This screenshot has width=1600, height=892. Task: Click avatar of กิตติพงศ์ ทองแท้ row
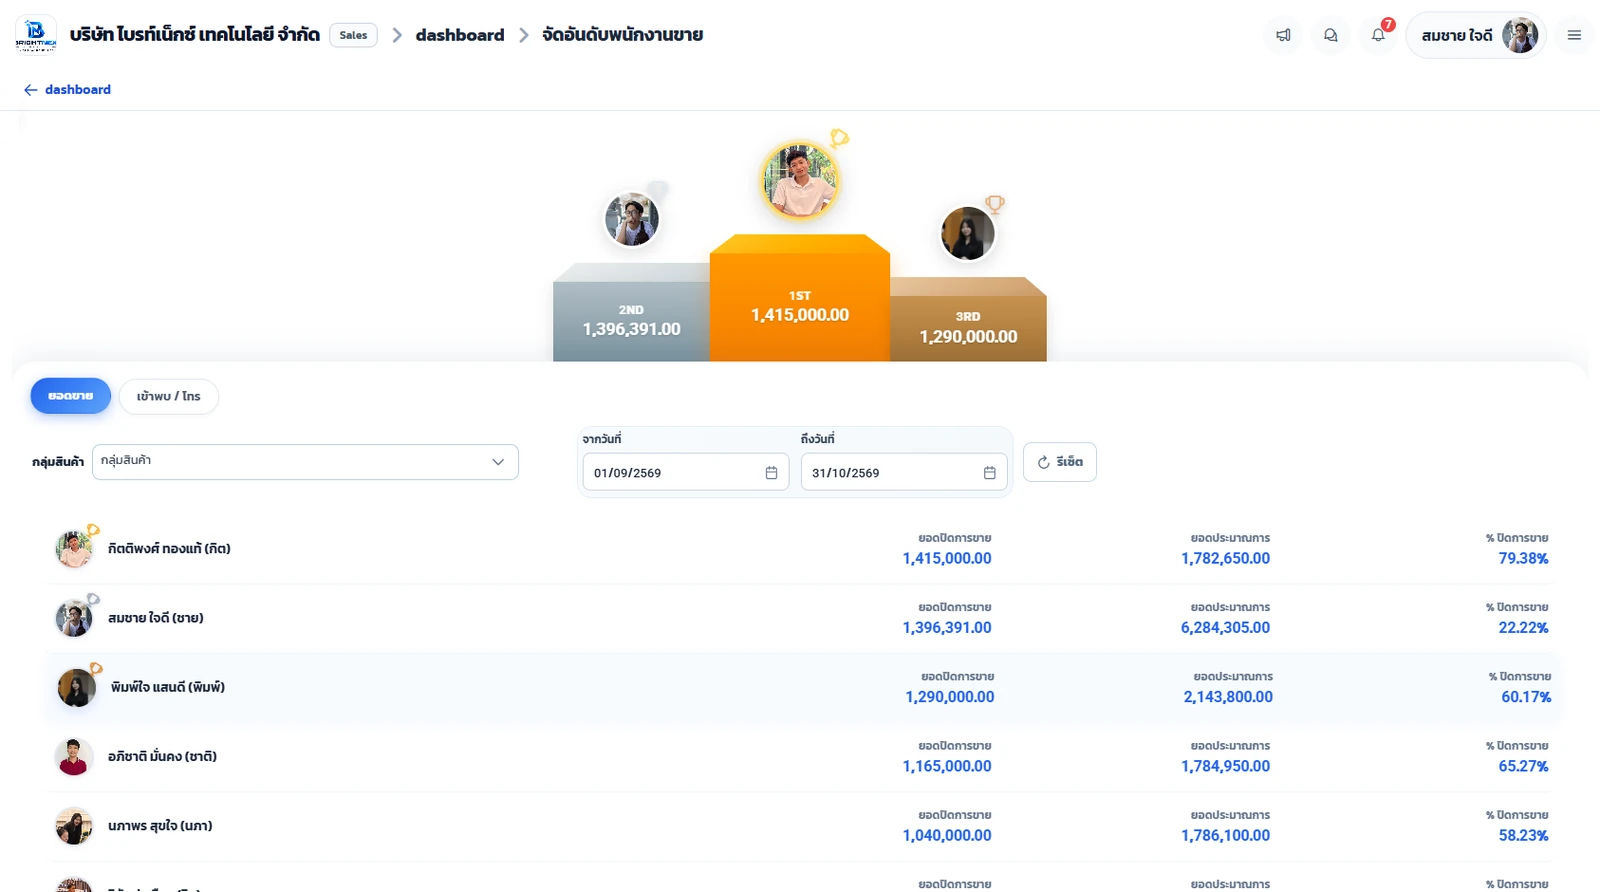click(74, 549)
